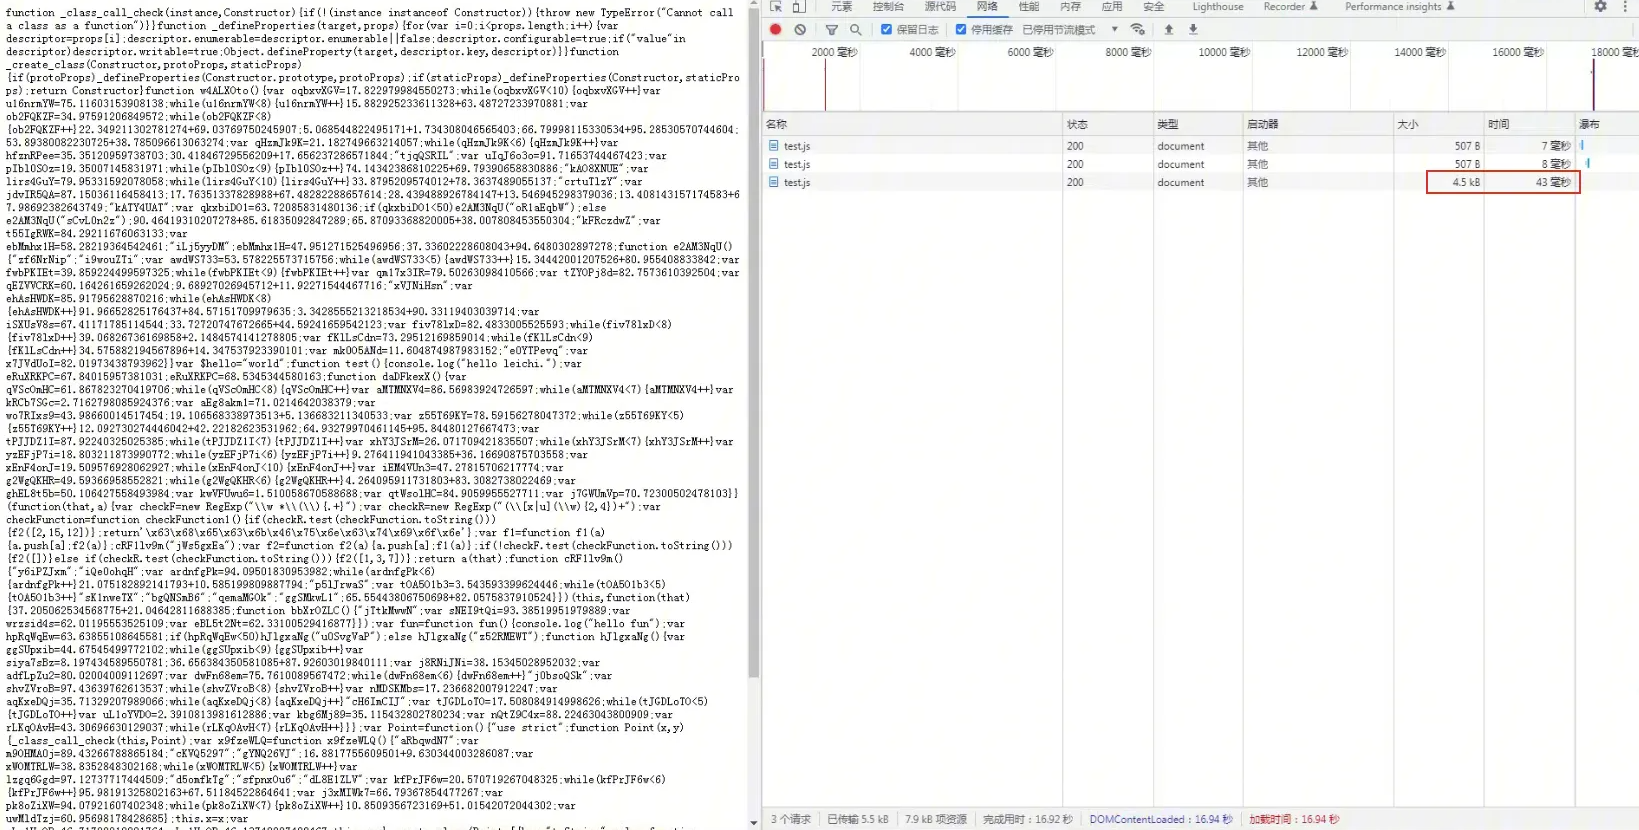Screen dimensions: 1639x830
Task: Select the 4.5 kB test.js request
Action: pos(797,182)
